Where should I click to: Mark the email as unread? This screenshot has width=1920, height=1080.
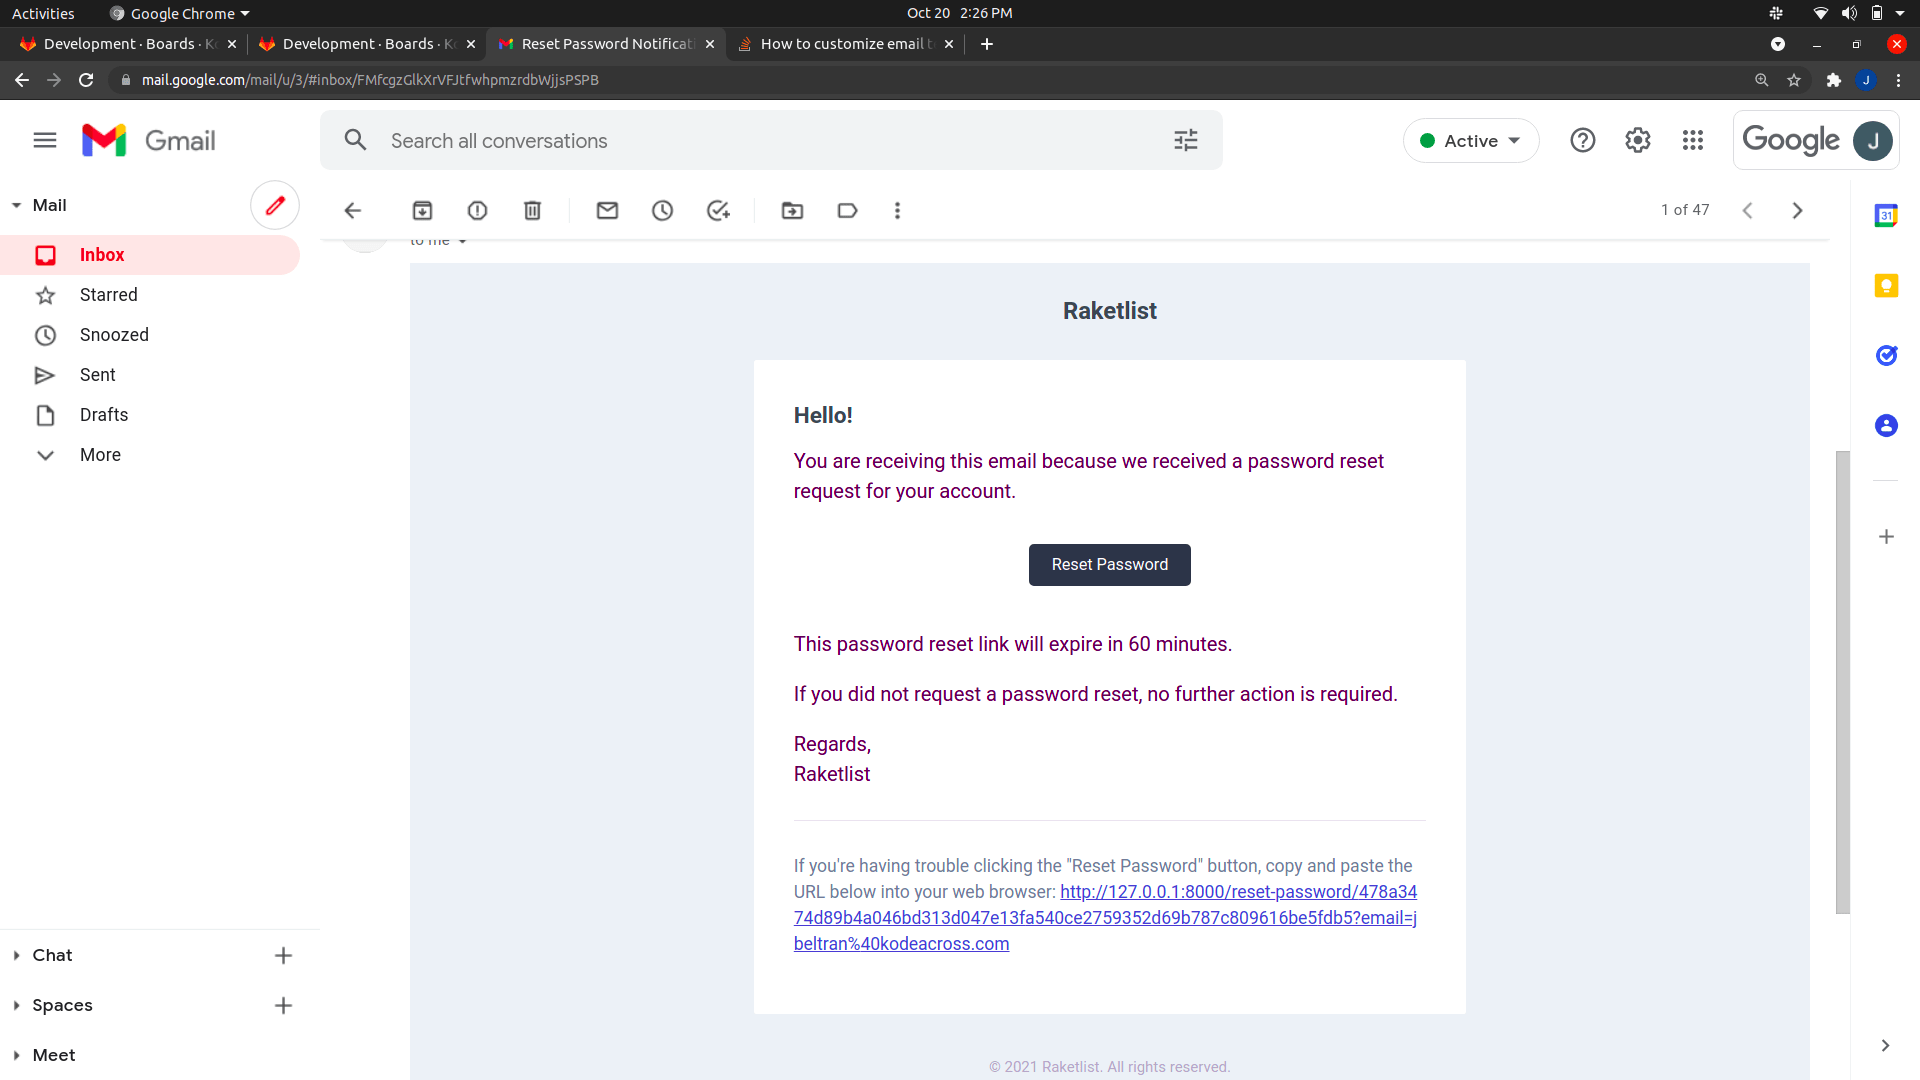point(607,210)
